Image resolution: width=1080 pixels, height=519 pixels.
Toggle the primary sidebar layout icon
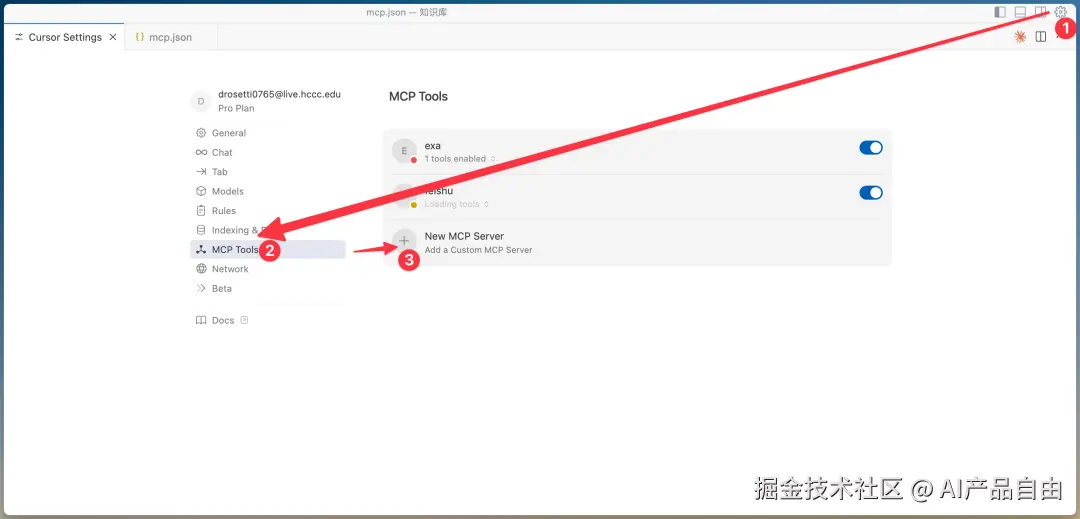[x=1000, y=12]
